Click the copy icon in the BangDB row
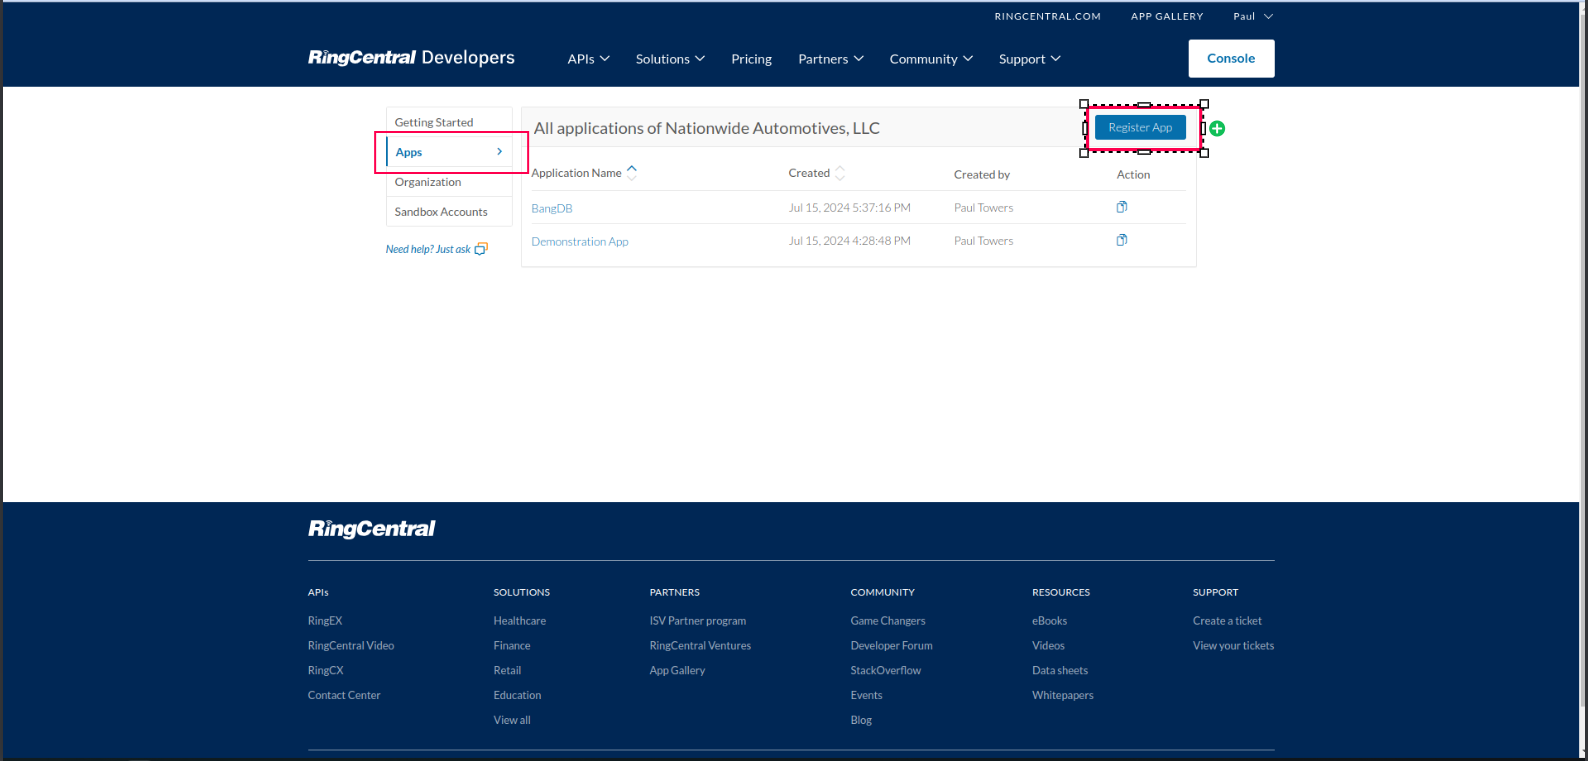 (x=1122, y=207)
